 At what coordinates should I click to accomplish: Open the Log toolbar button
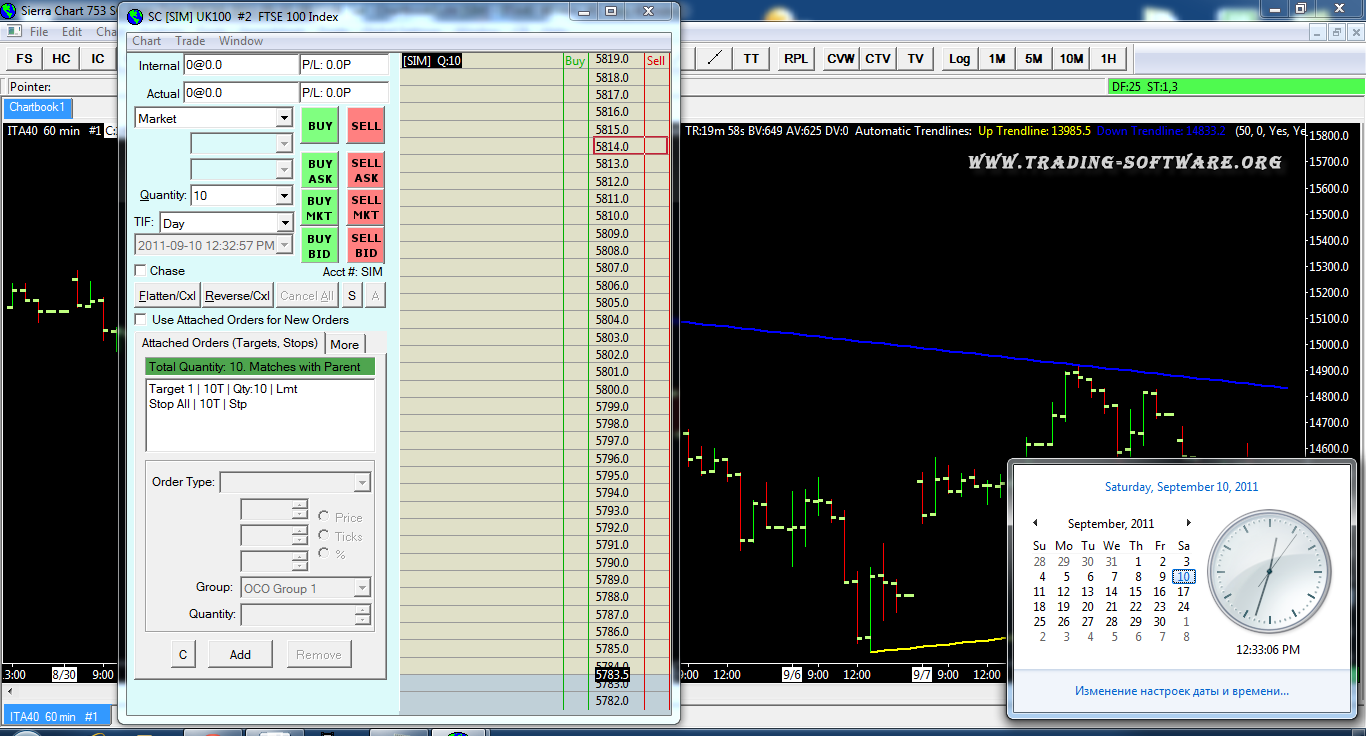pos(959,58)
